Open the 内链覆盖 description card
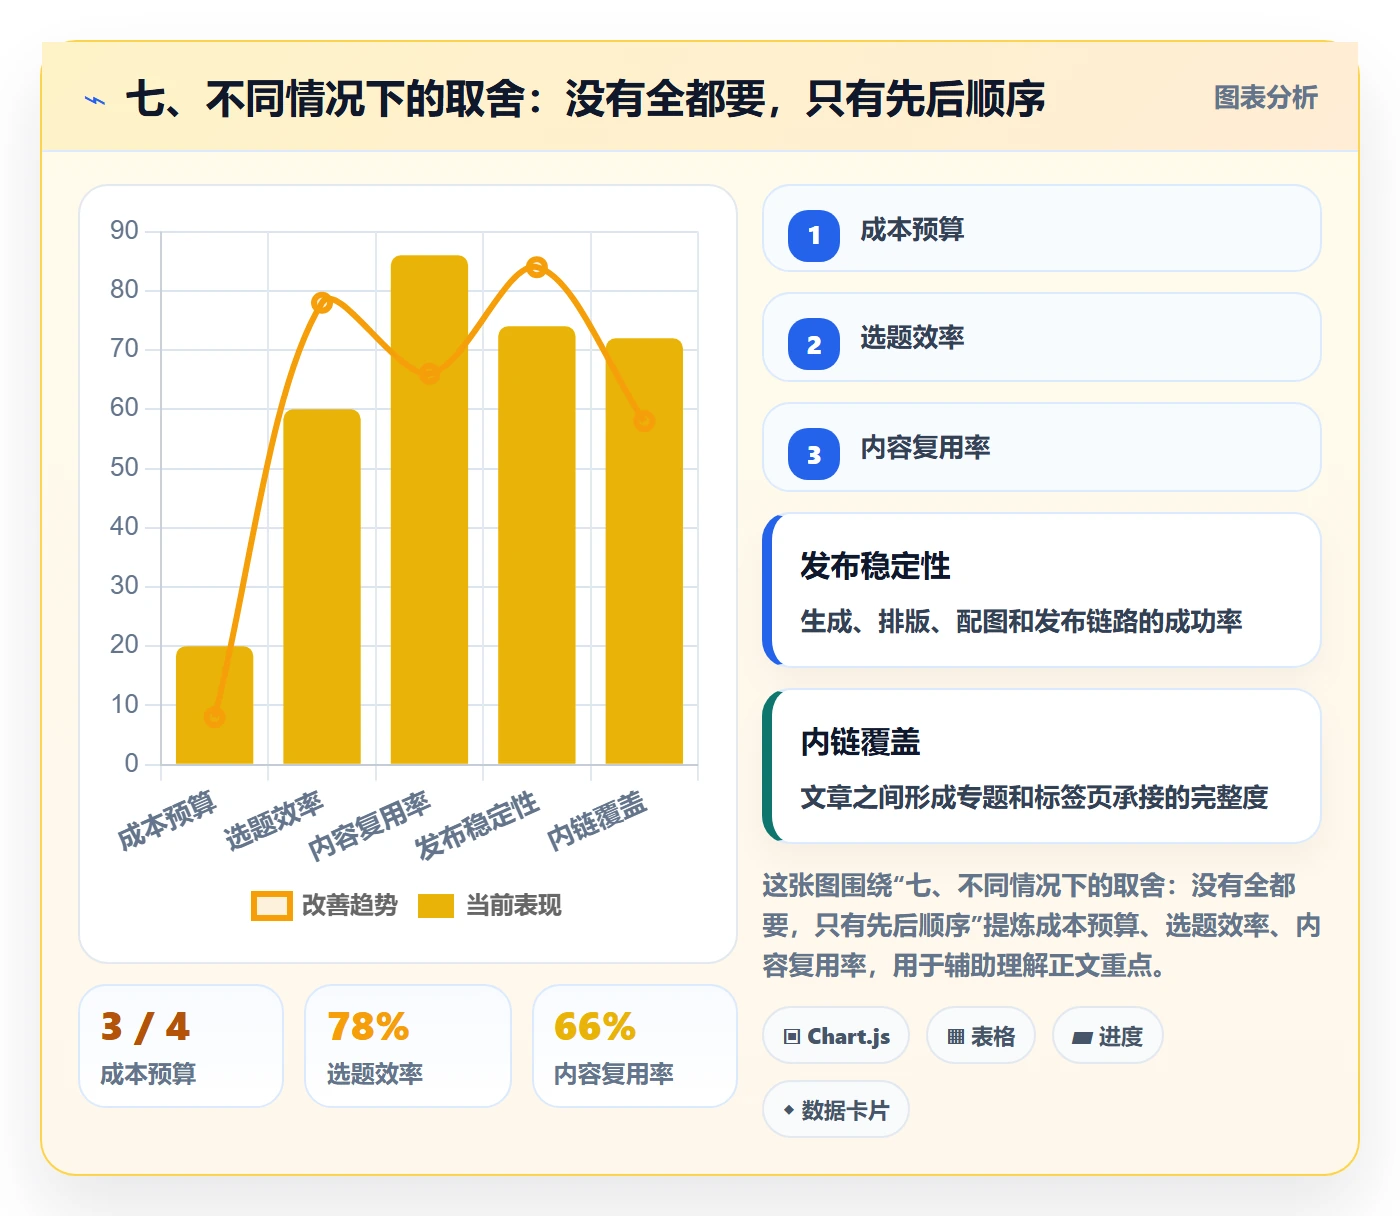The height and width of the screenshot is (1216, 1400). (1042, 766)
